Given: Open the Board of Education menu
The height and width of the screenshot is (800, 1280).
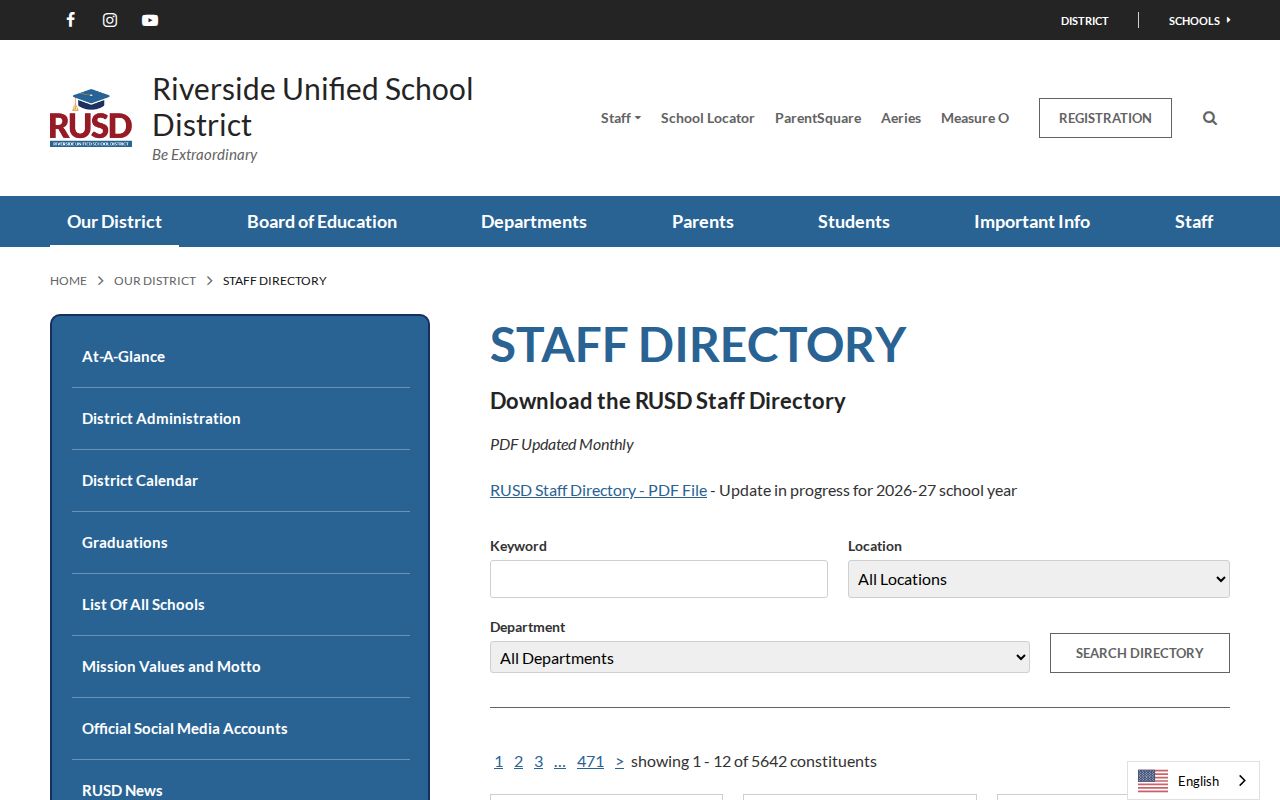Looking at the screenshot, I should 322,221.
